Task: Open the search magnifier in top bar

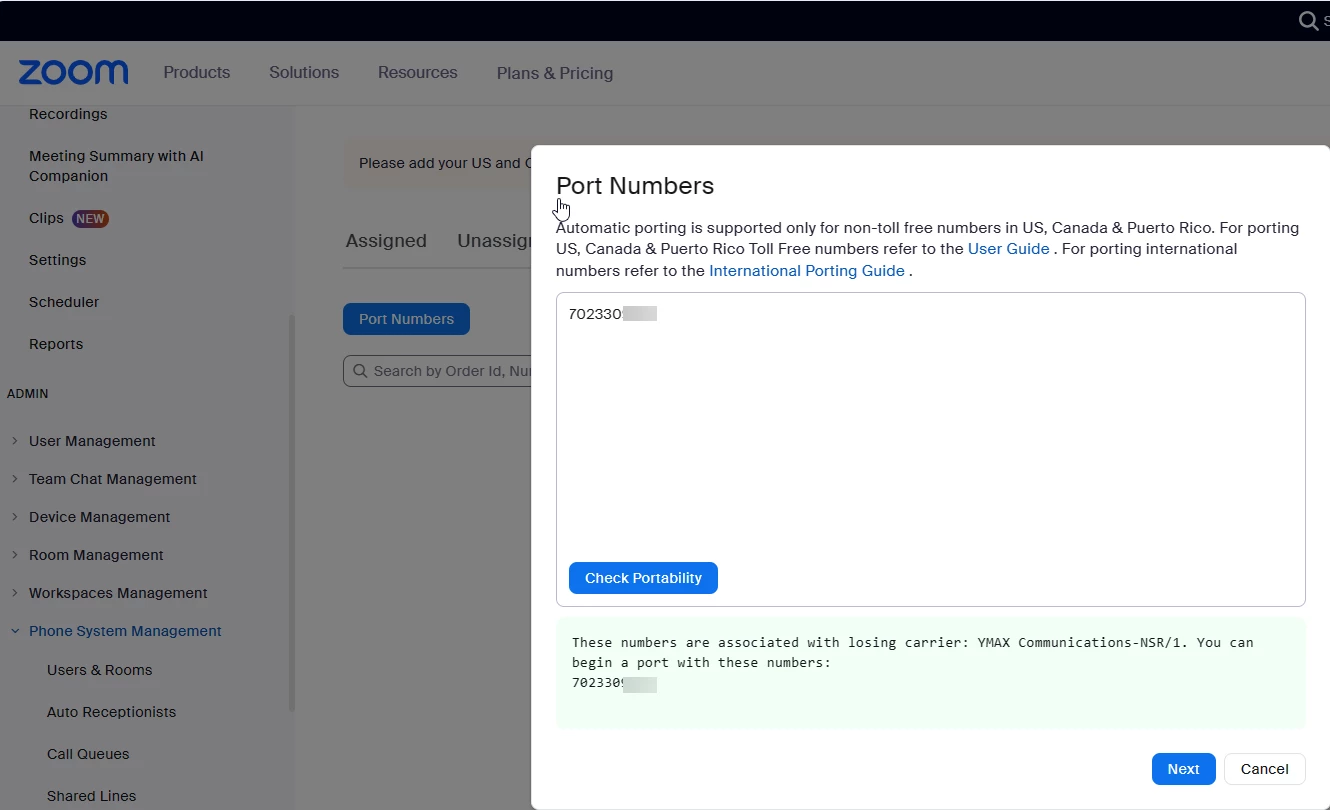Action: (x=1308, y=20)
